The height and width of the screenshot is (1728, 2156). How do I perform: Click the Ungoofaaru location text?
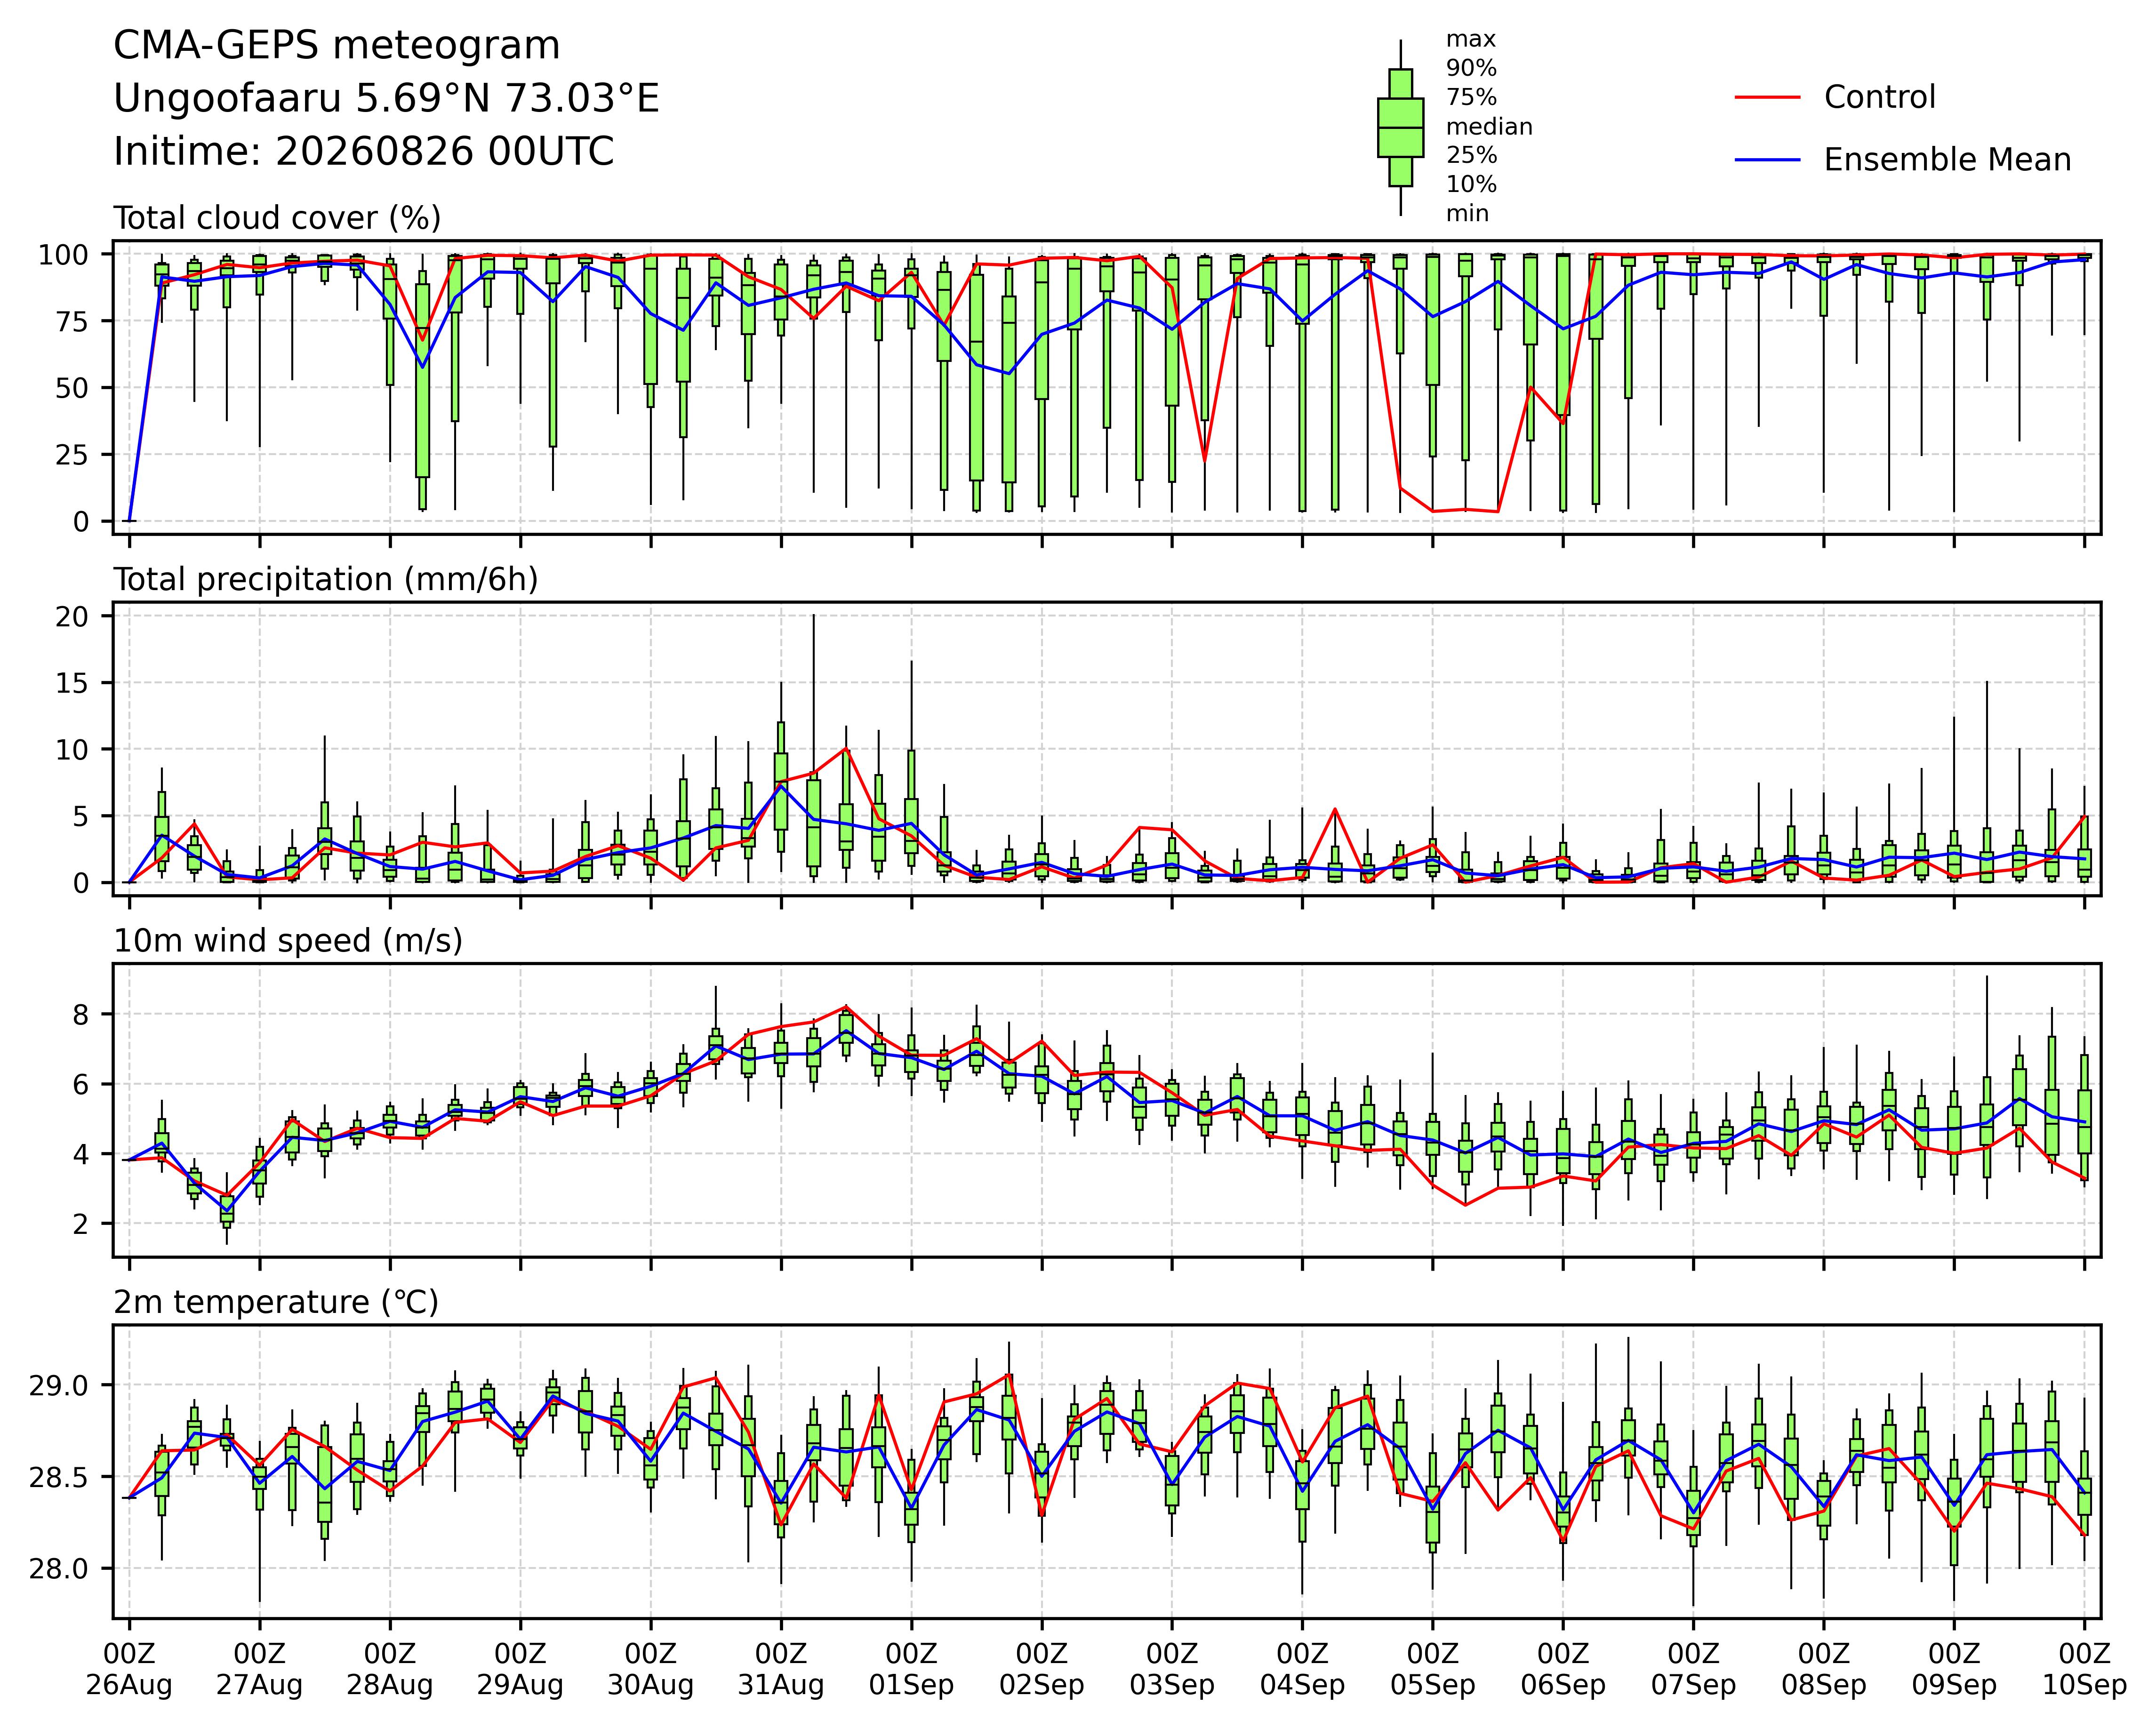point(386,99)
